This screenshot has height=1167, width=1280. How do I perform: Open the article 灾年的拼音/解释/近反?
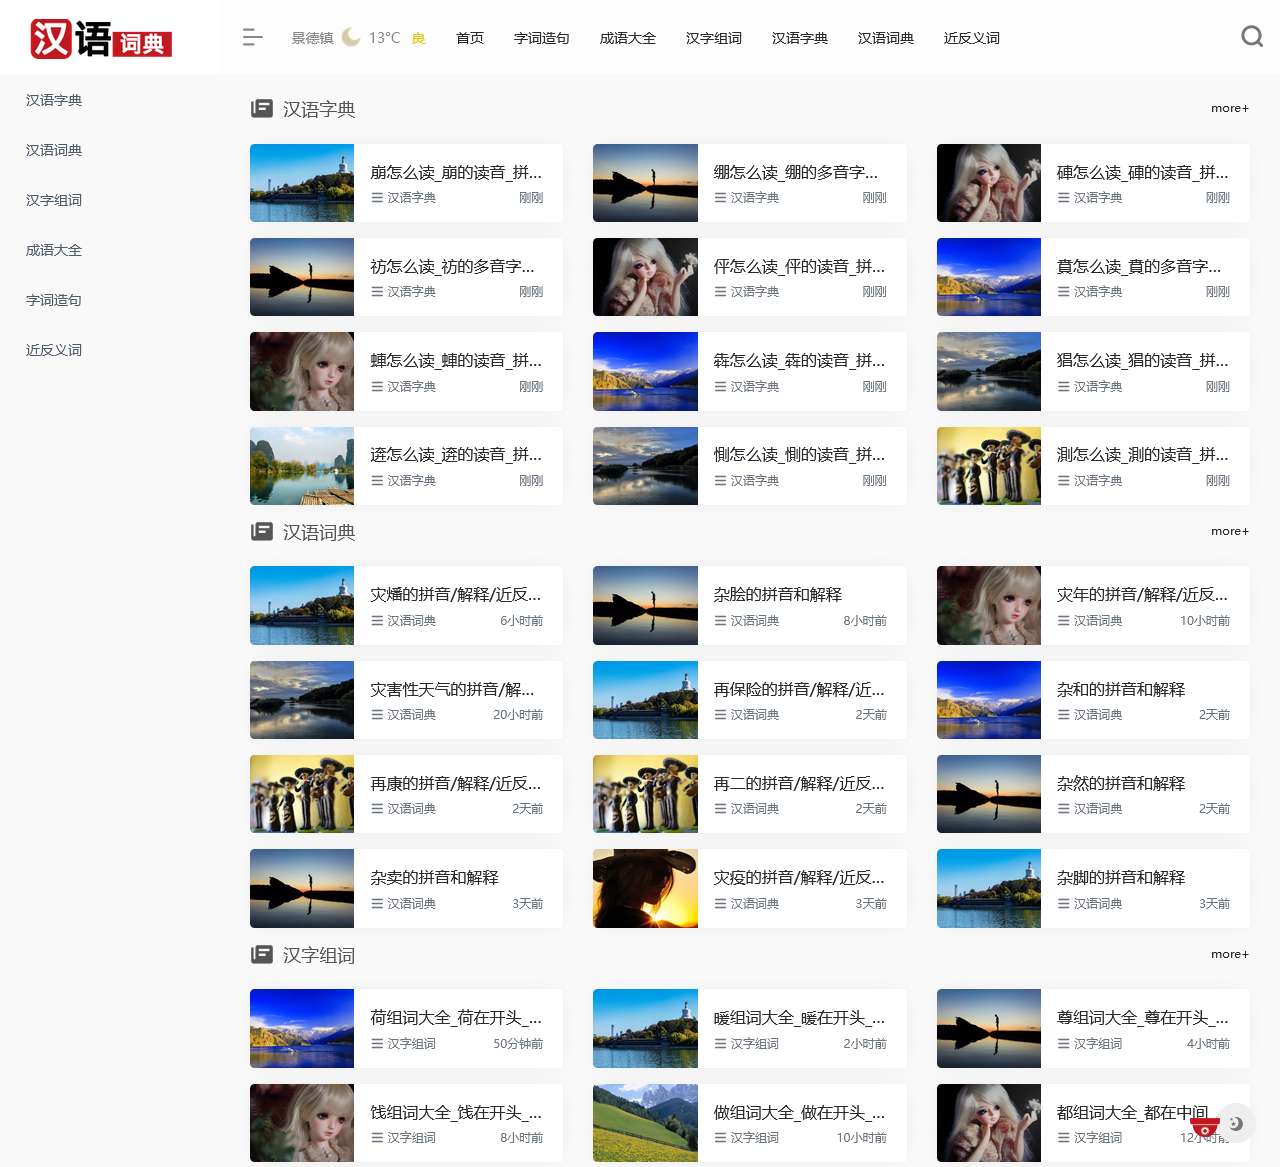tap(1142, 594)
